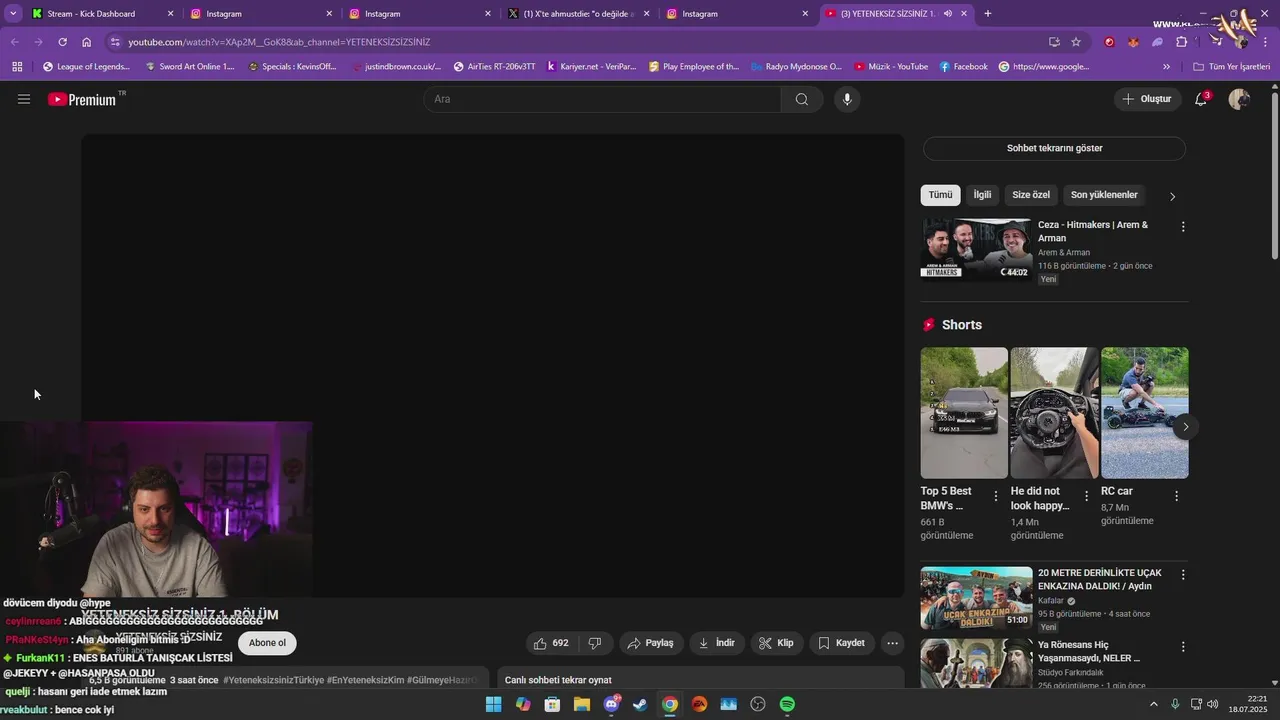Open the Facebook bookmark

[963, 67]
